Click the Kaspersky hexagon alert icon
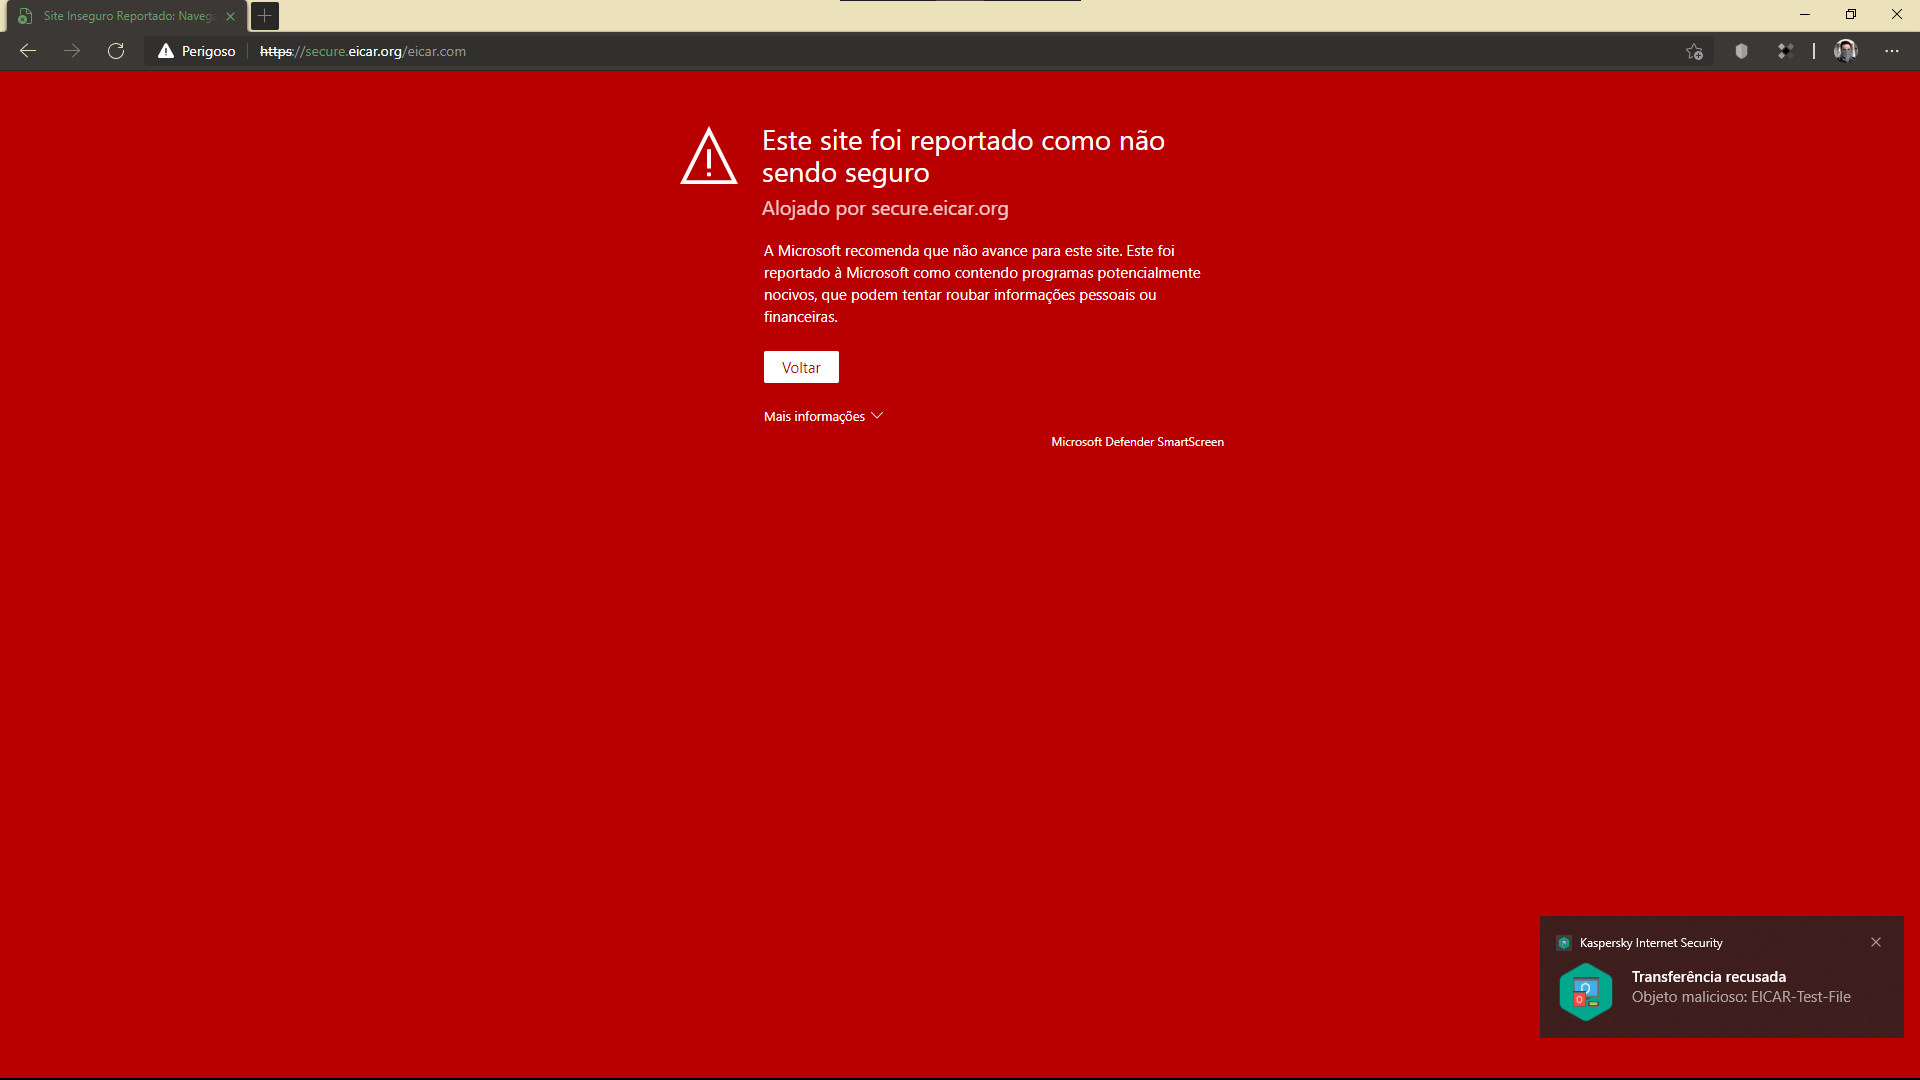Screen dimensions: 1920x1080 1585,991
